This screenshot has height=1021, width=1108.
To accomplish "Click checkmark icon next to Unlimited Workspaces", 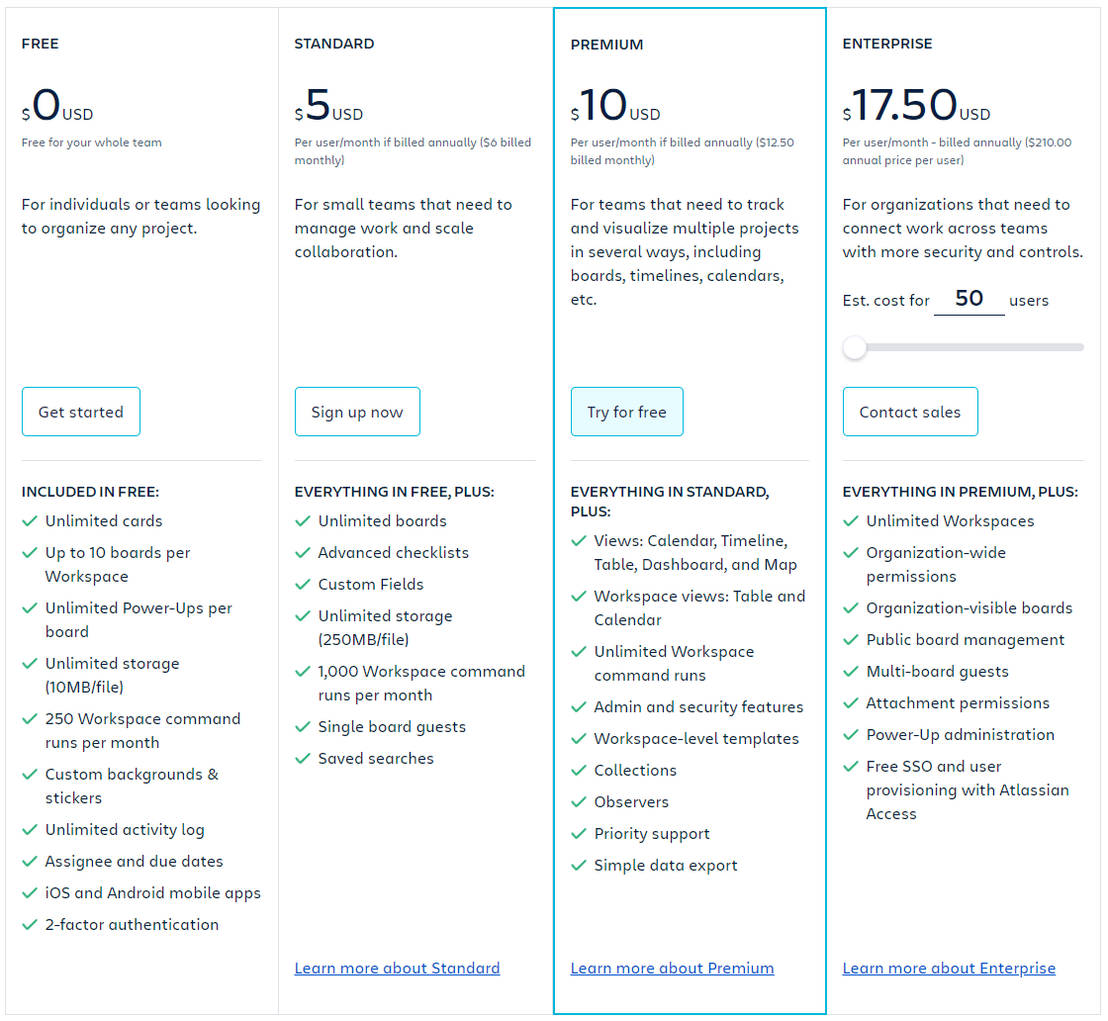I will (x=851, y=521).
